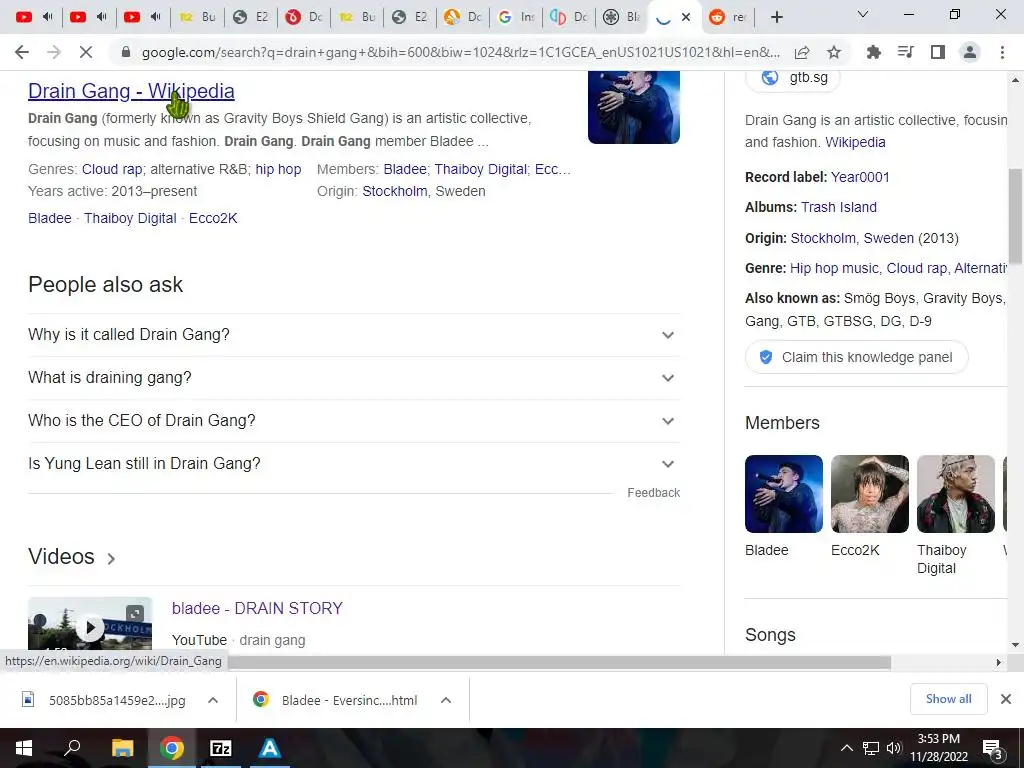
Task: Open the Stockholm origin link in result
Action: click(395, 191)
